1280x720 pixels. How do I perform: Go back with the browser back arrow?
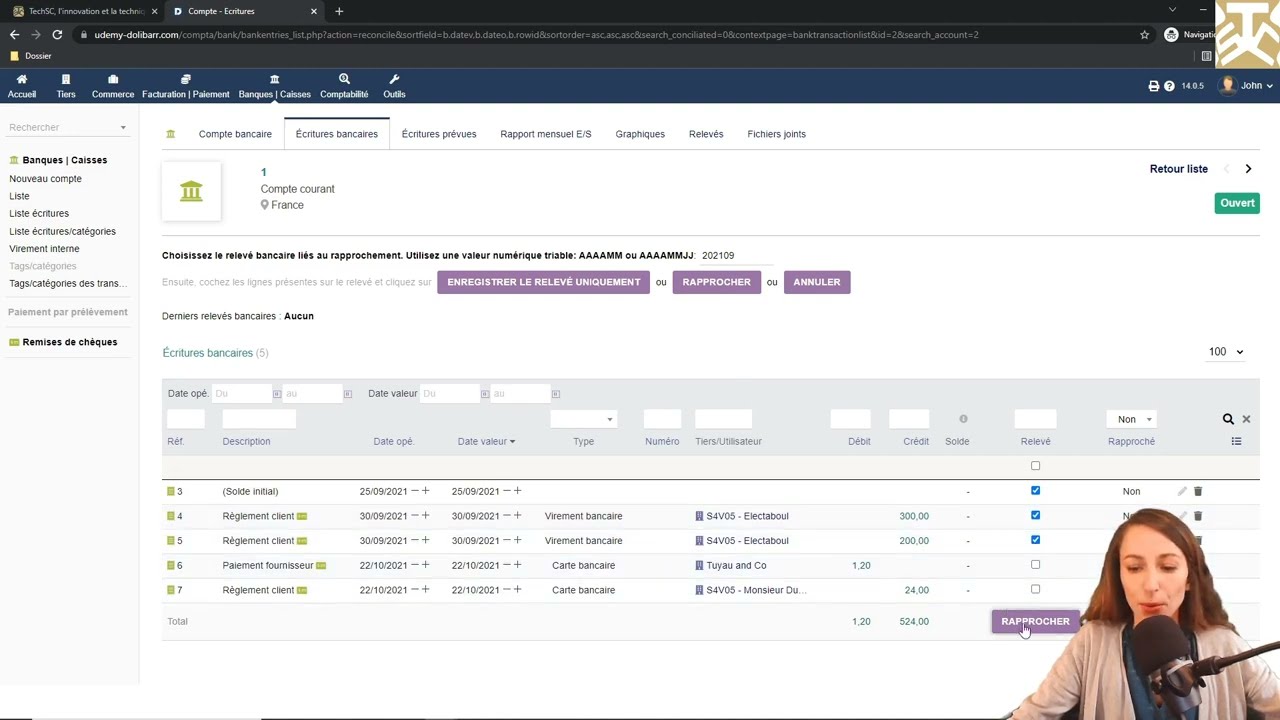tap(14, 34)
